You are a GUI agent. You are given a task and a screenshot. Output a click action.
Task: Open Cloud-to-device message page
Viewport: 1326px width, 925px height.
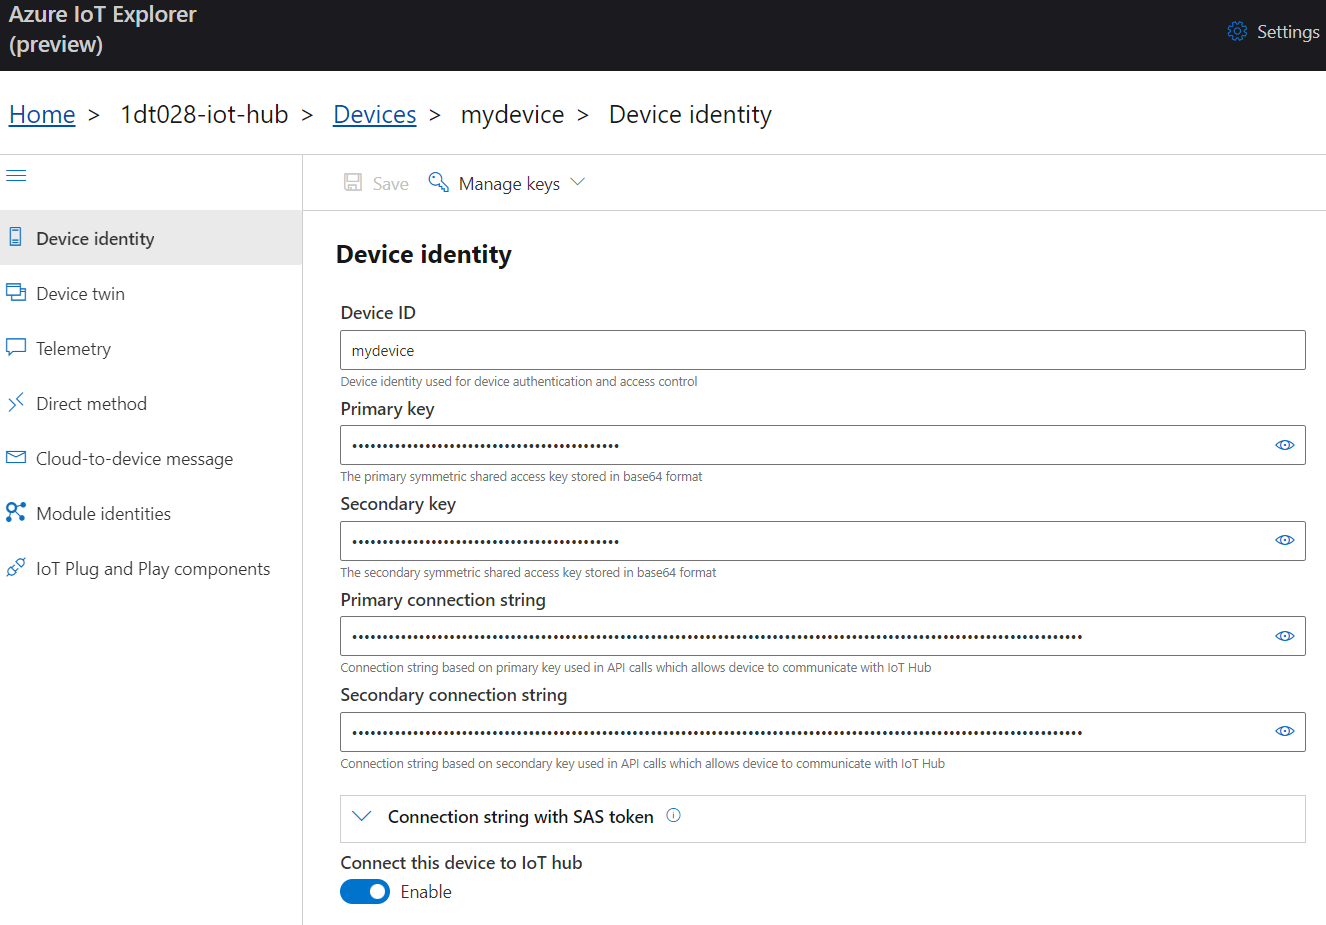coord(134,459)
